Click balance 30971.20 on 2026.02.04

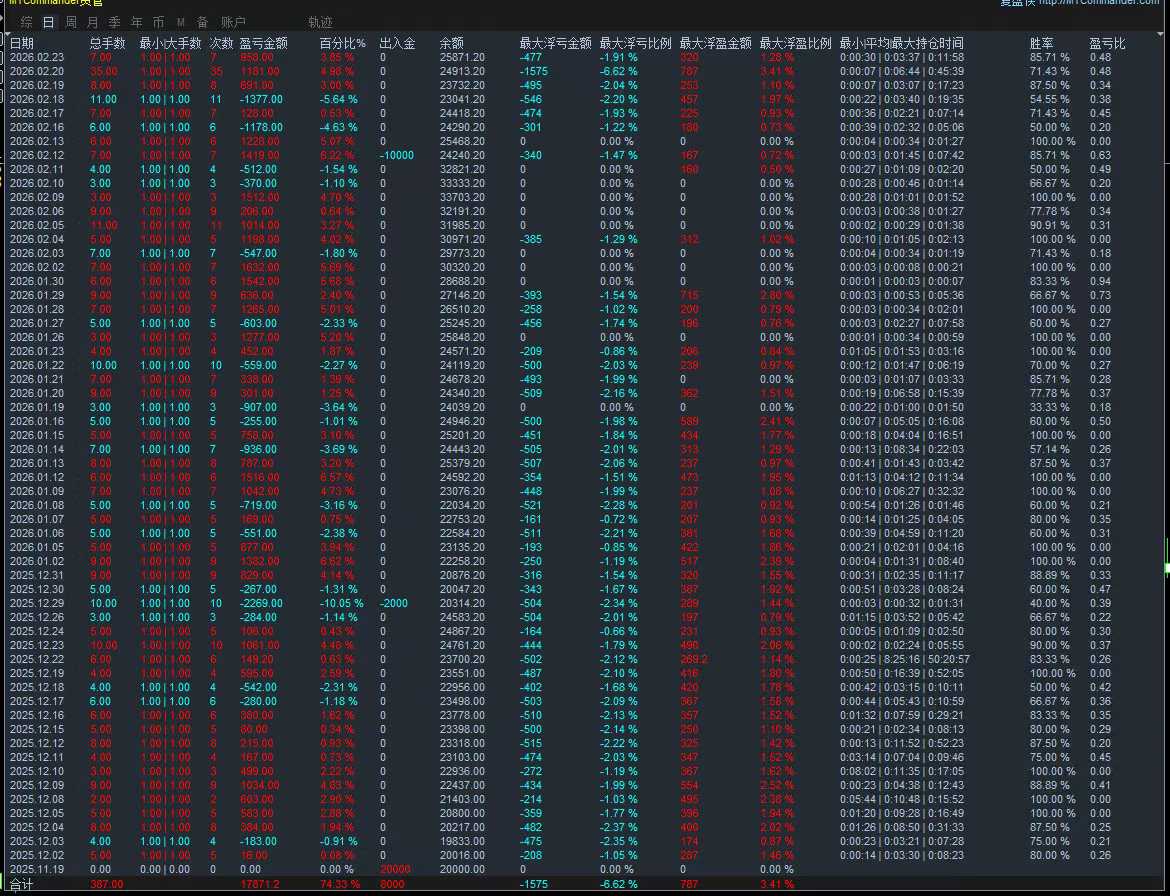pyautogui.click(x=462, y=239)
